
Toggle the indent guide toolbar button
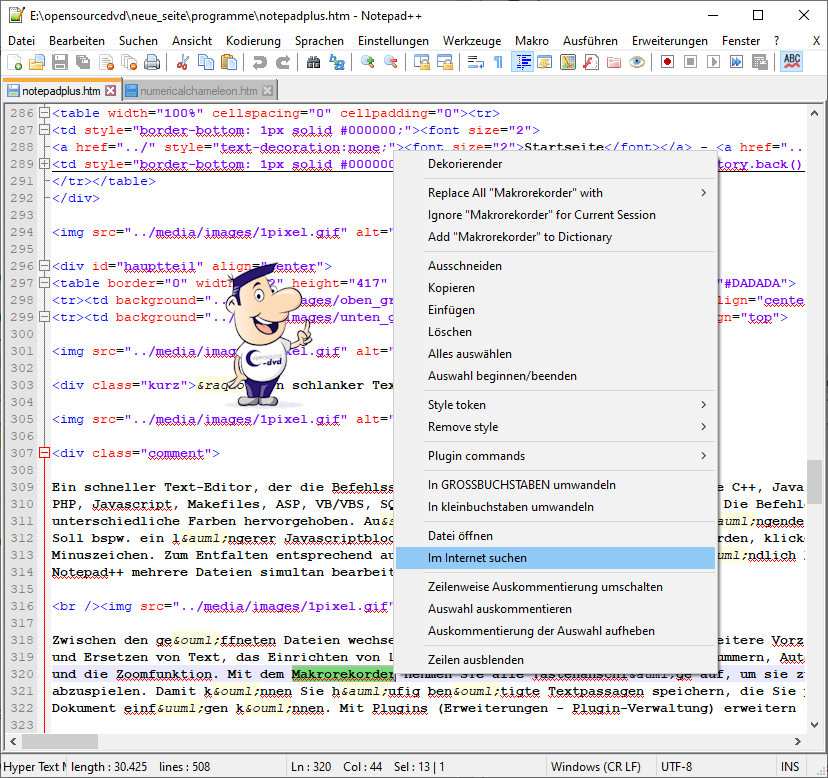coord(522,62)
